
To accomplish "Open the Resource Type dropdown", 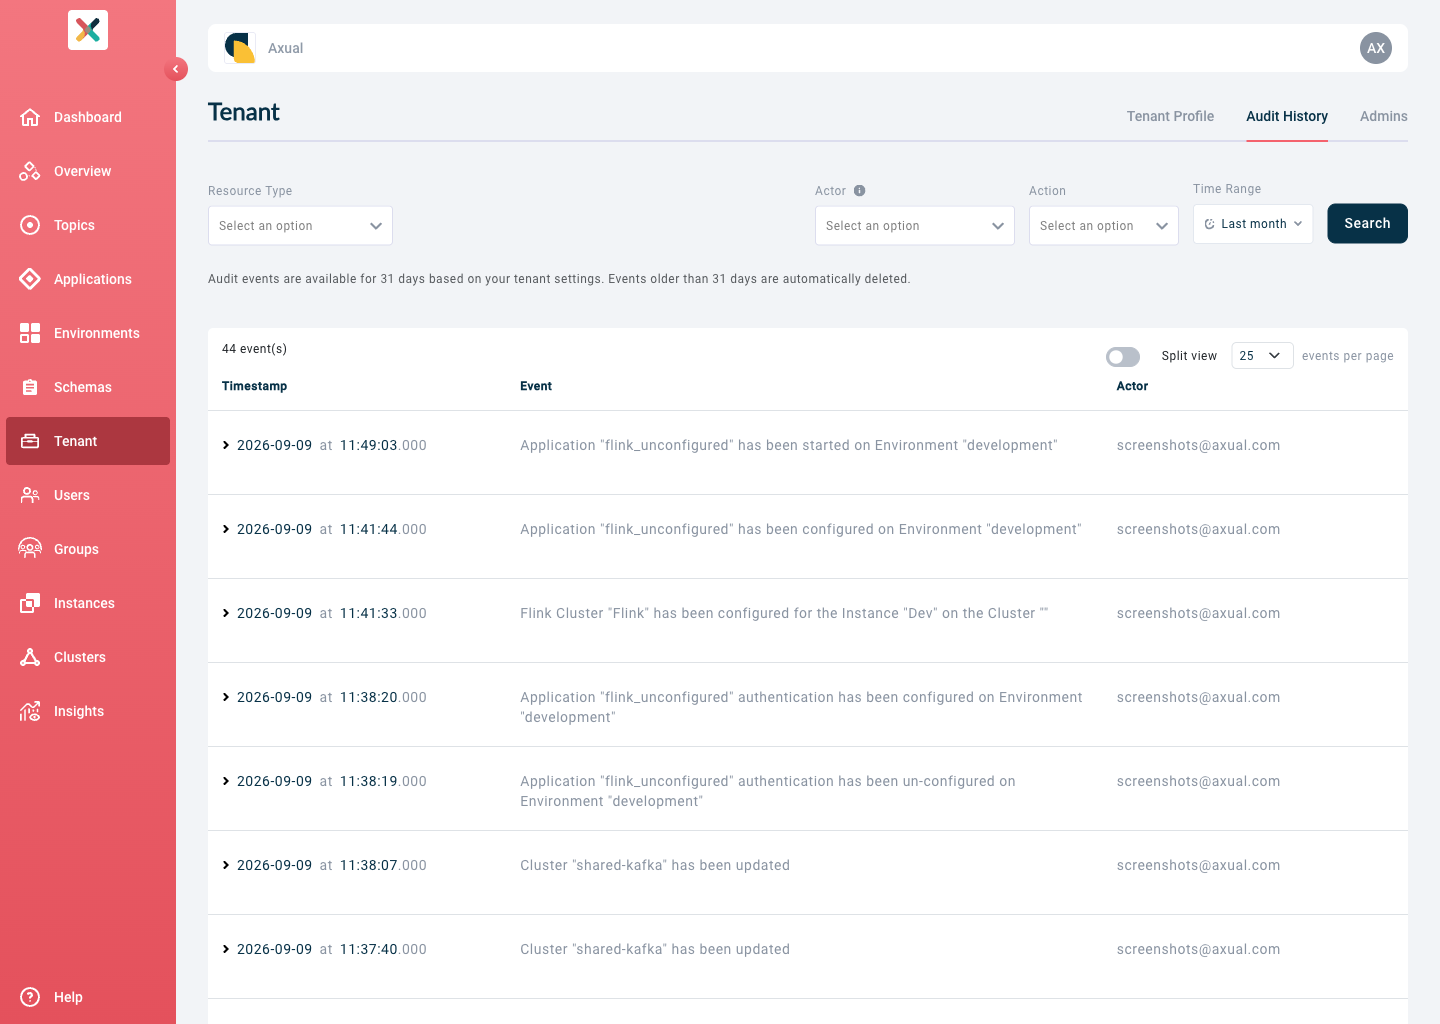I will pyautogui.click(x=300, y=226).
